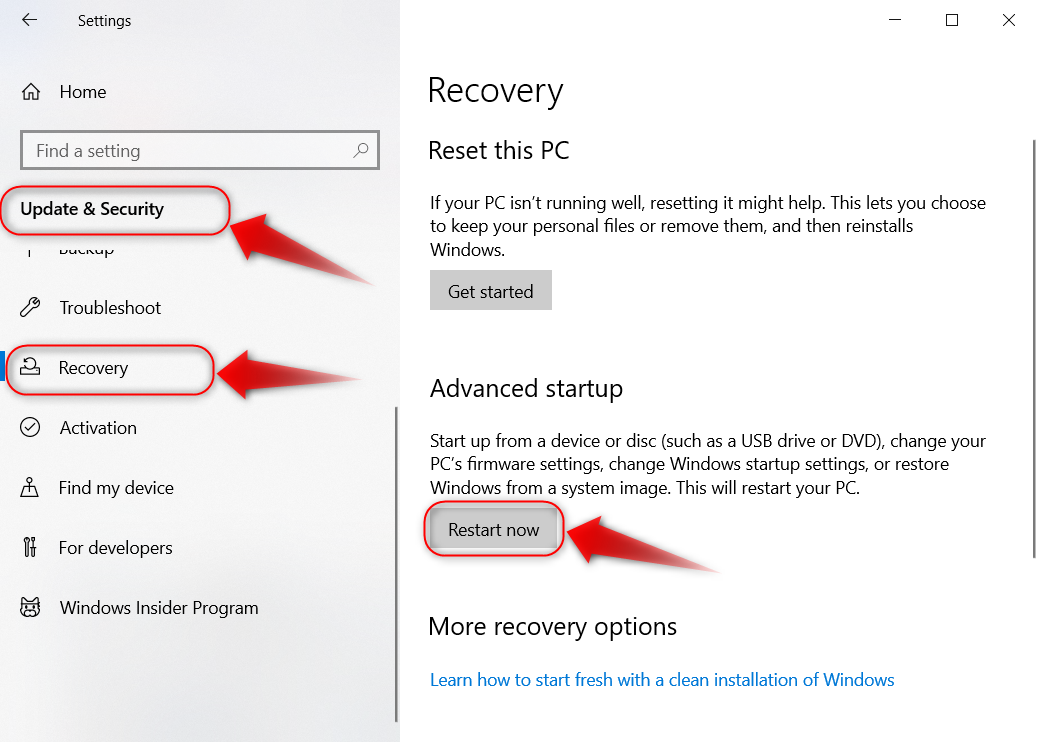Open the clean installation of Windows link
The width and height of the screenshot is (1038, 742).
662,680
